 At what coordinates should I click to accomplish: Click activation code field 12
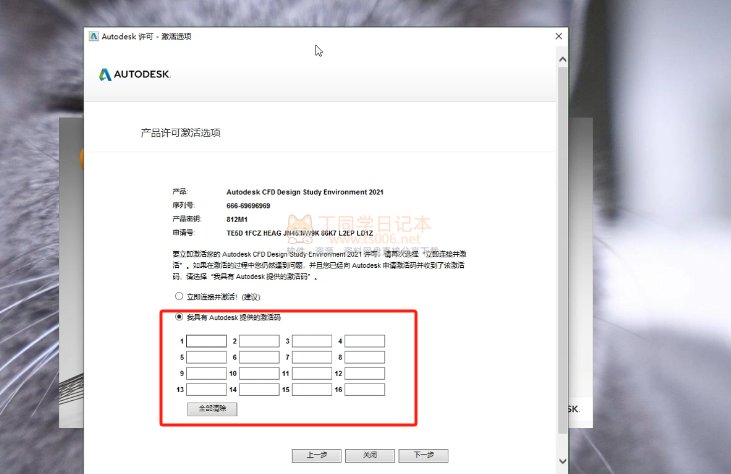(x=365, y=373)
